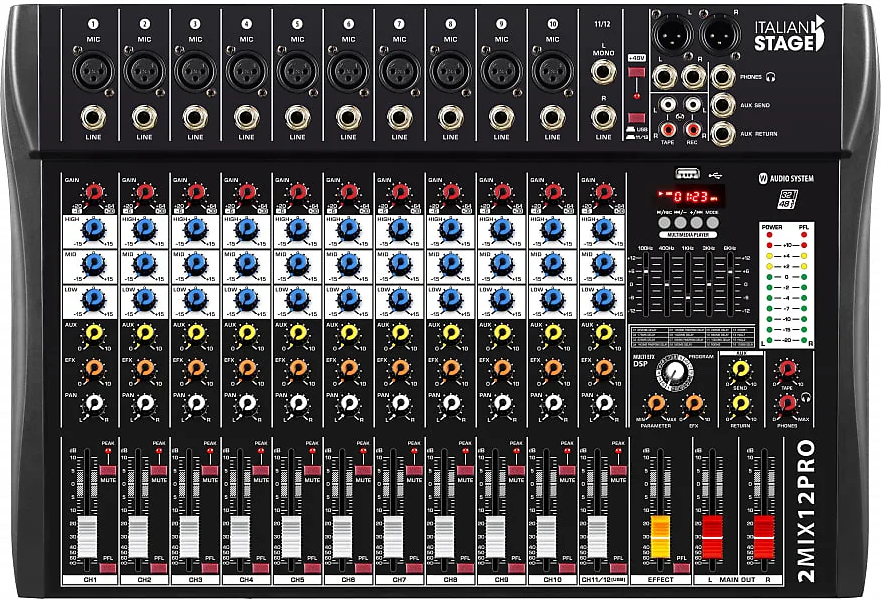Viewport: 881px width, 599px height.
Task: Click the CH1 white channel fader
Action: (87, 537)
